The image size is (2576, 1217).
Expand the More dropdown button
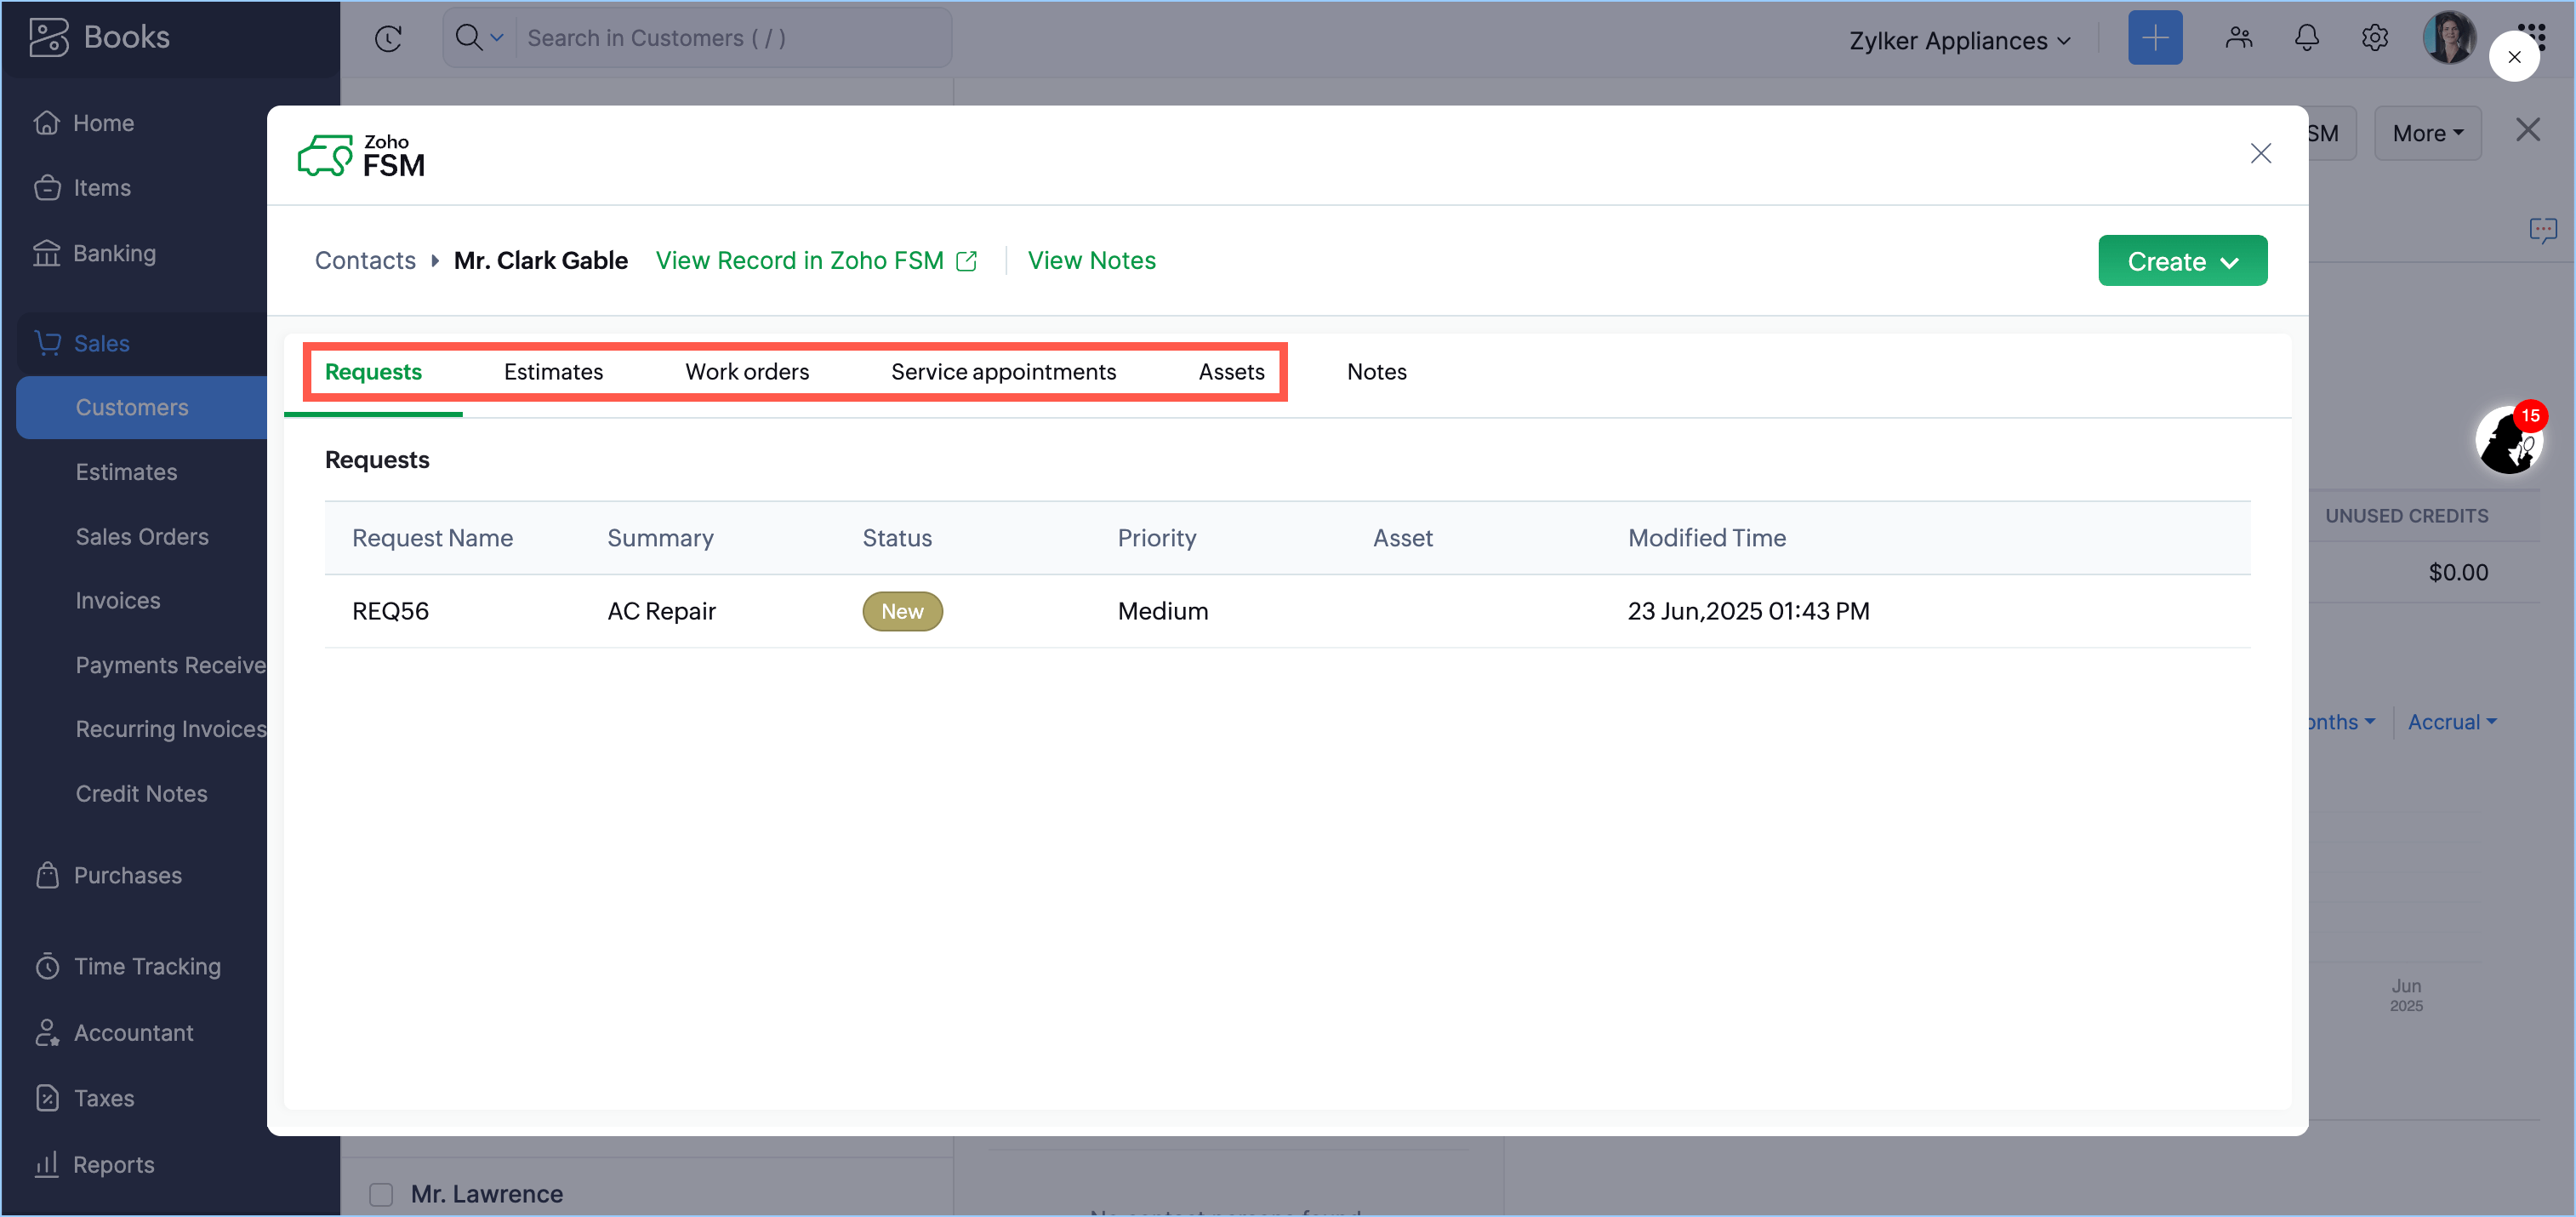point(2427,133)
